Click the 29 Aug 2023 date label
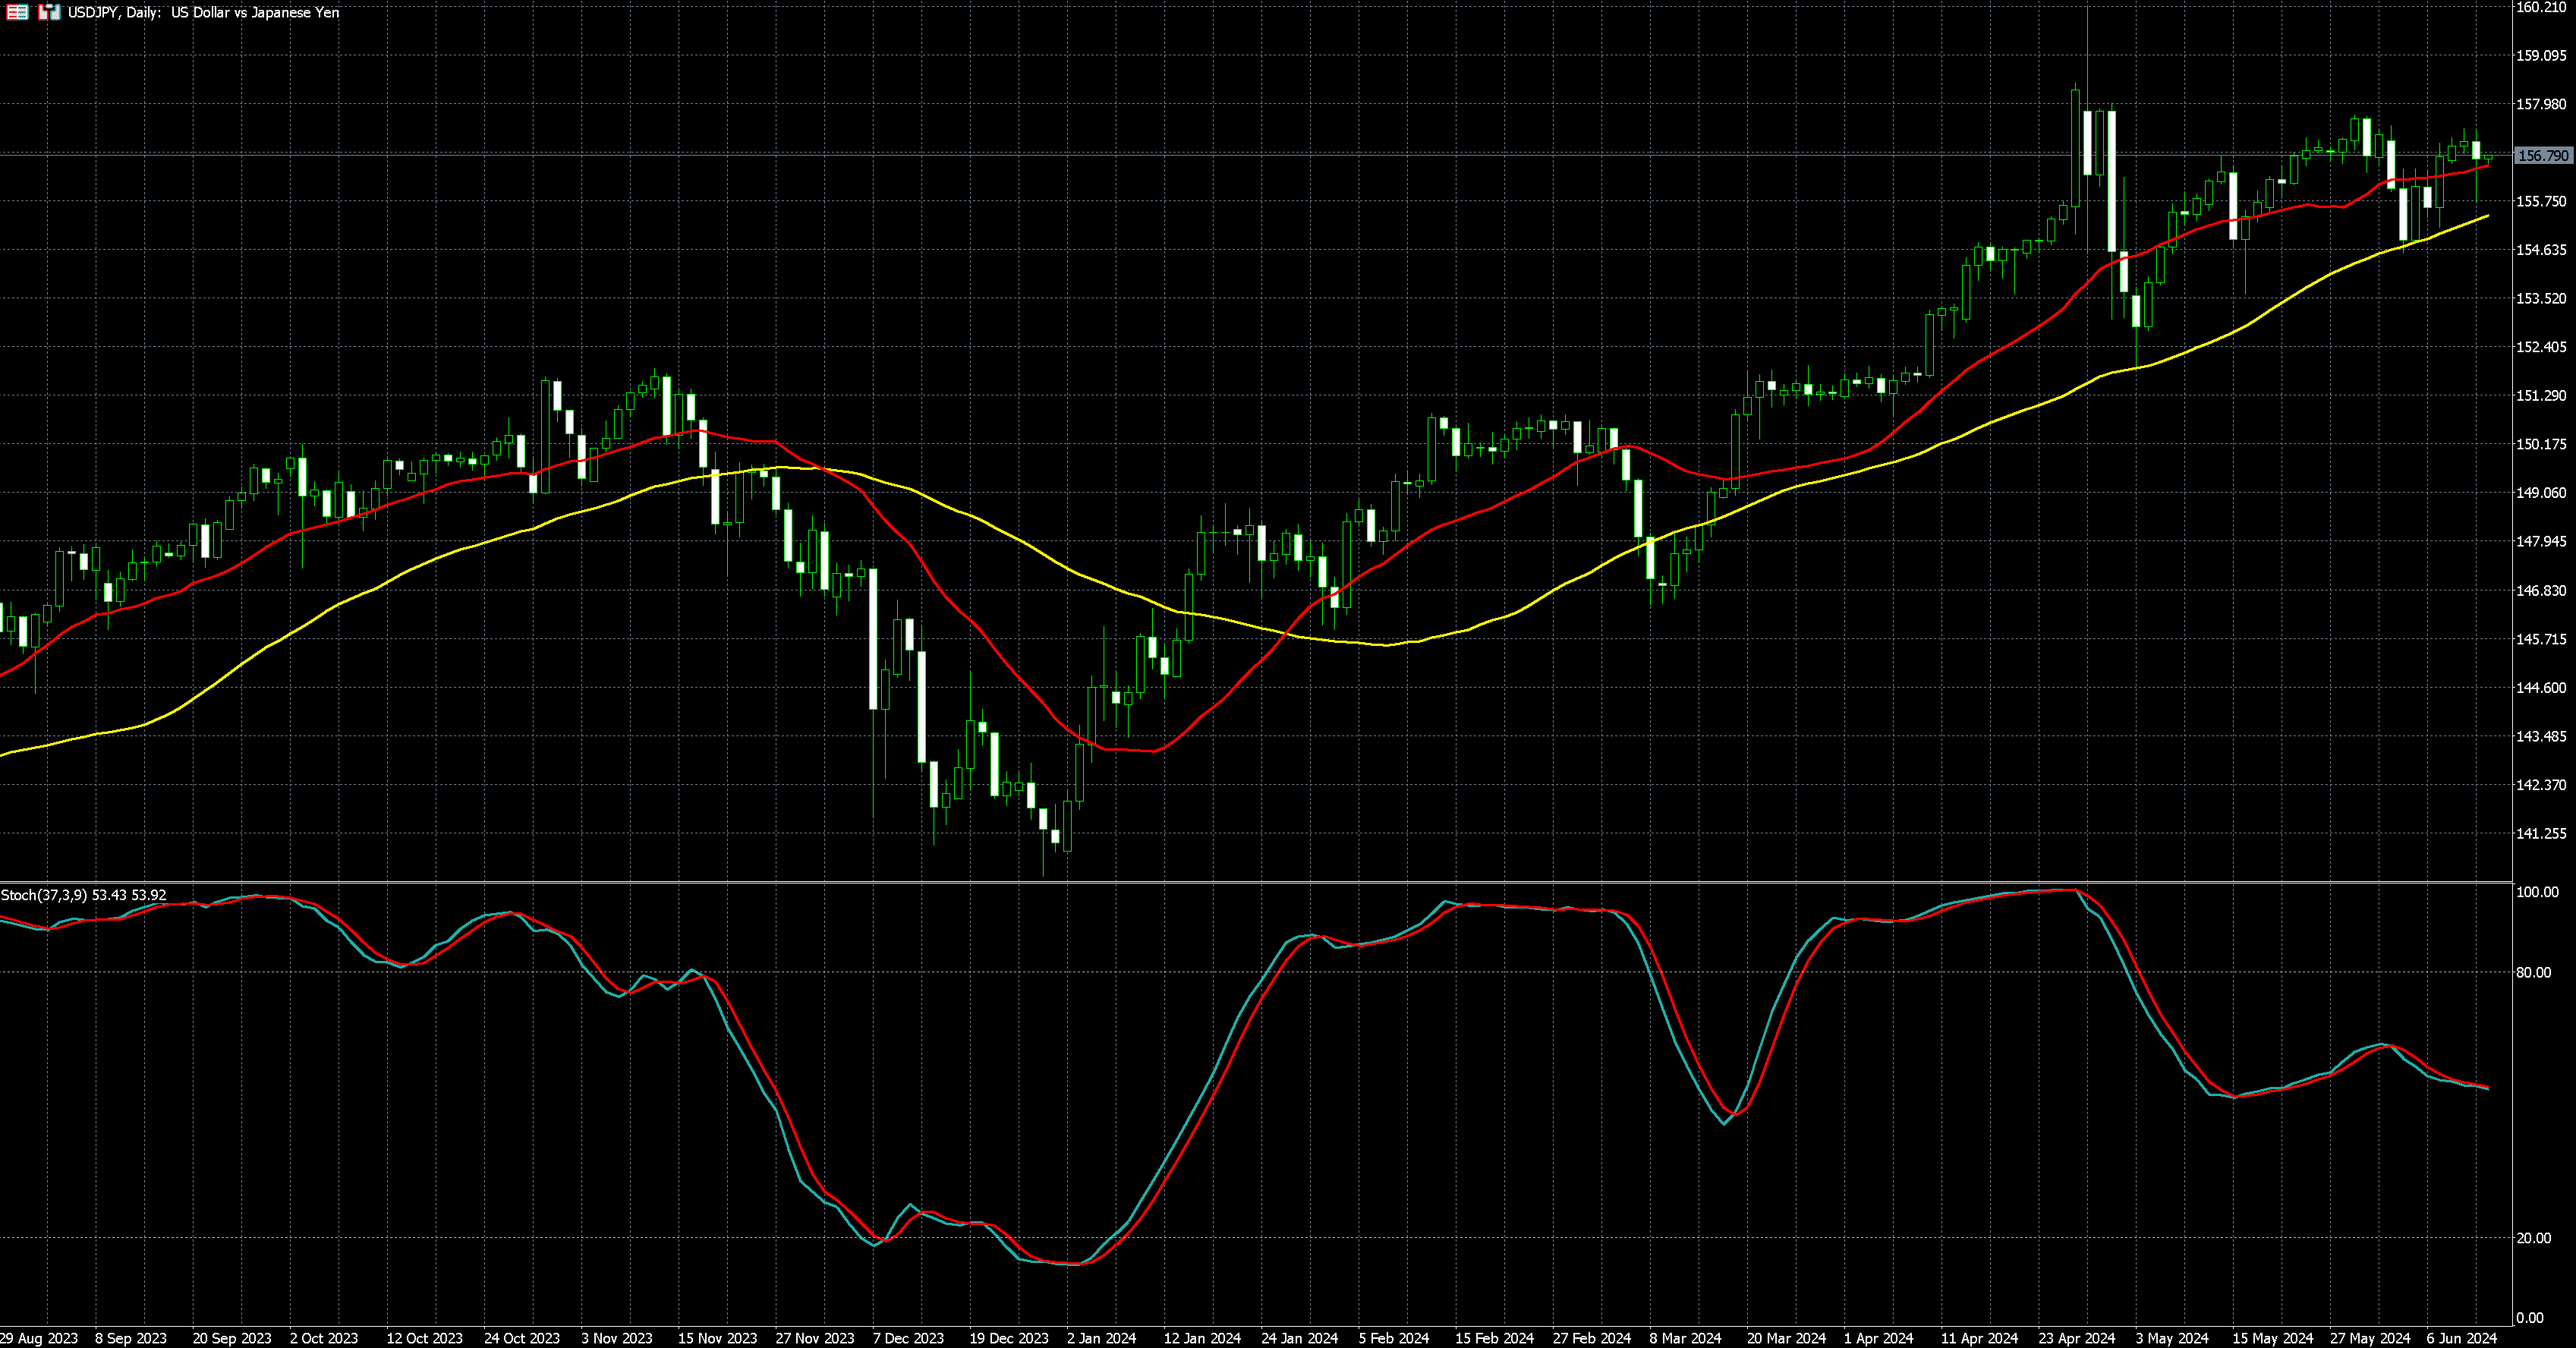2576x1348 pixels. 39,1338
